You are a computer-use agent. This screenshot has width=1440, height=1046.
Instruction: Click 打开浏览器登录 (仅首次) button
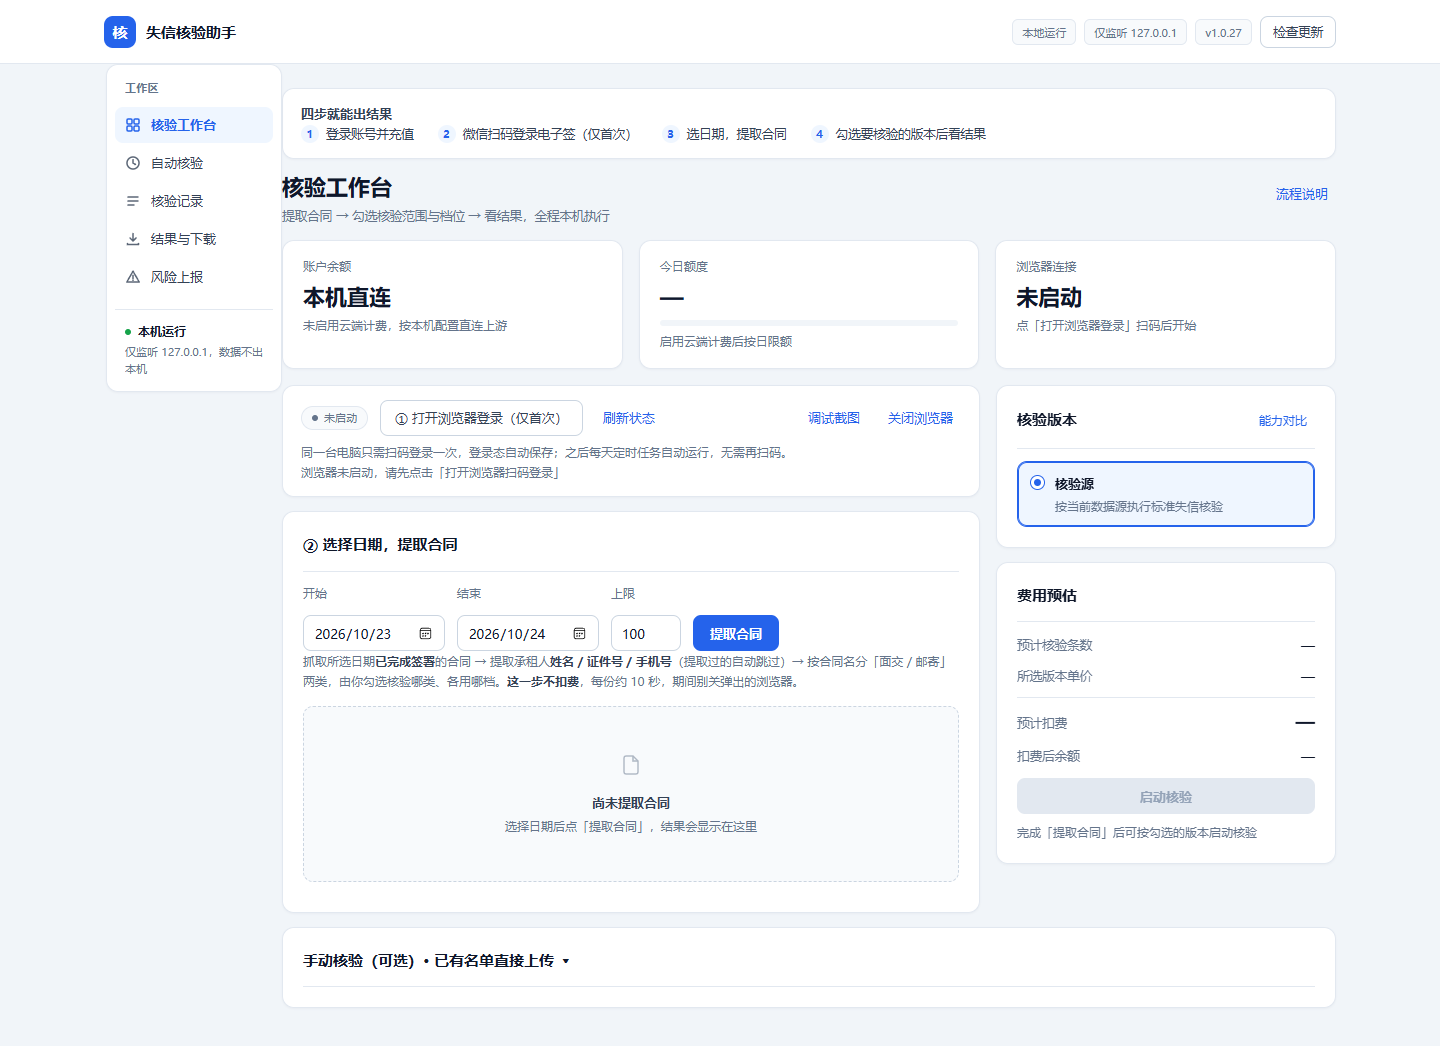(x=481, y=418)
